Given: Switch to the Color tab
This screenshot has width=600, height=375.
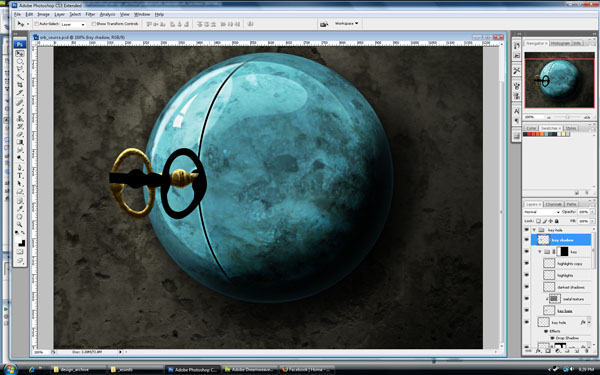Looking at the screenshot, I should 531,128.
